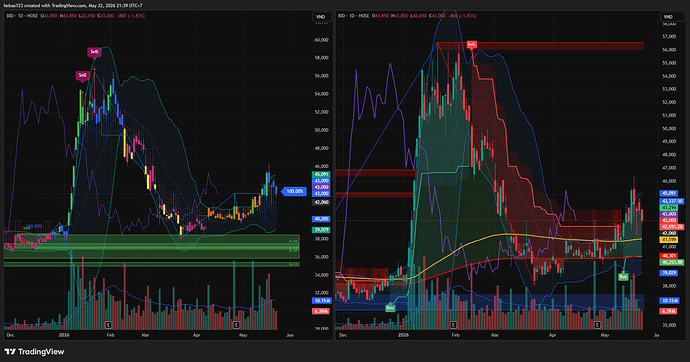Click the 'created with TradingView.com' header text
Viewport: 690px width, 362px height.
(54, 6)
